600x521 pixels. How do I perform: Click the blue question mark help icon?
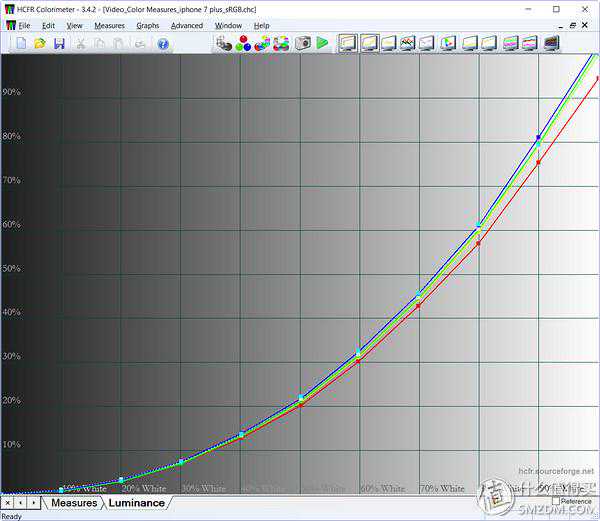pos(163,43)
